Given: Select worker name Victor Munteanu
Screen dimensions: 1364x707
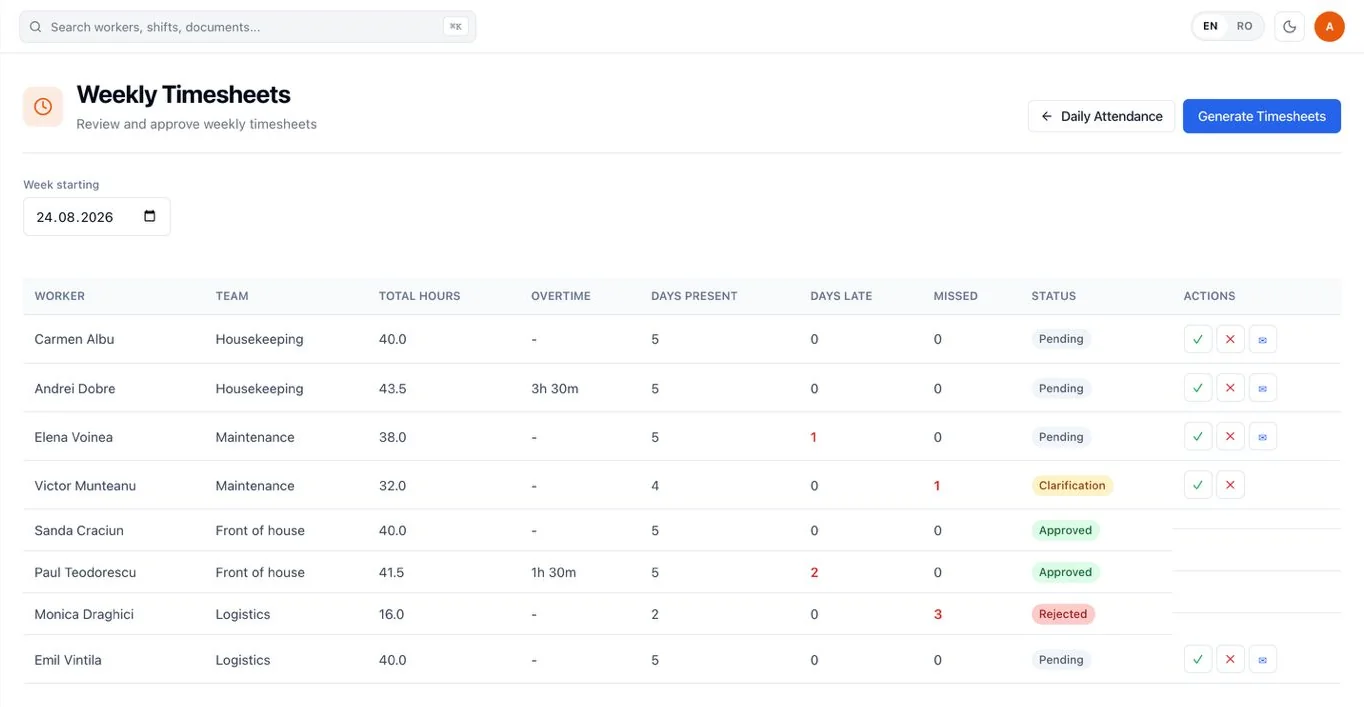Looking at the screenshot, I should 85,485.
